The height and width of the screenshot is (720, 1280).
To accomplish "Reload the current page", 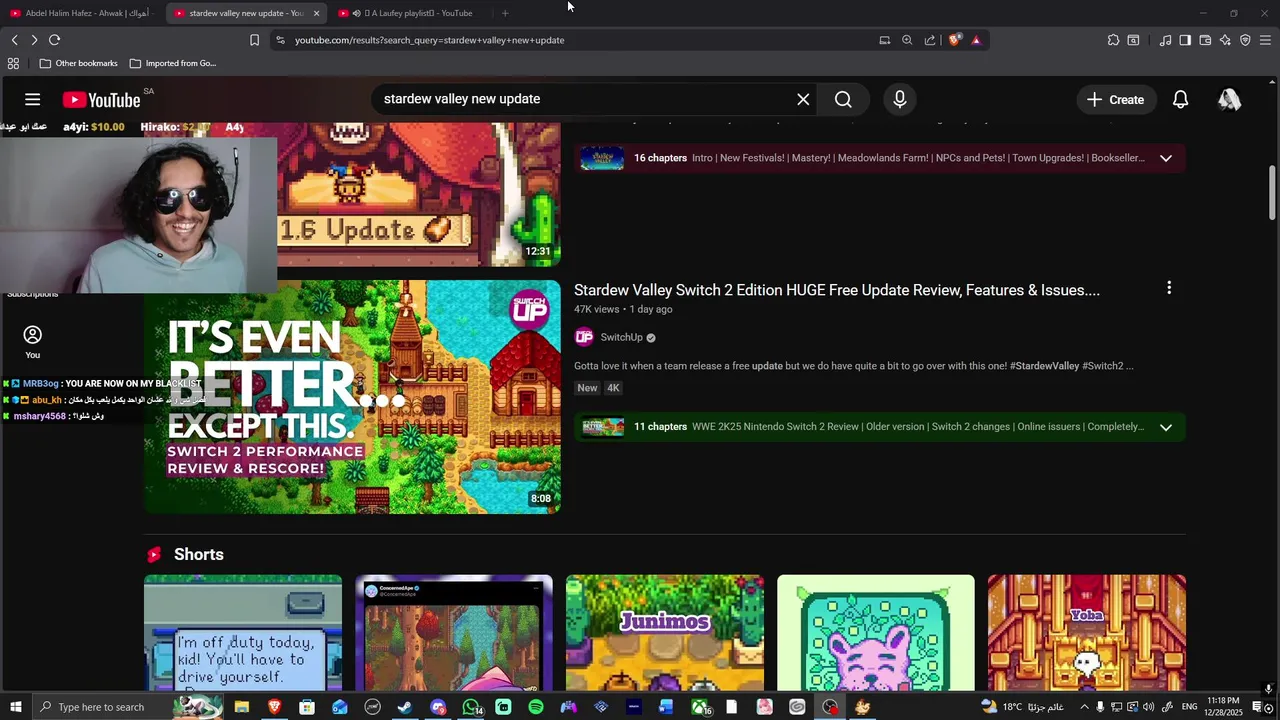I will tap(54, 40).
